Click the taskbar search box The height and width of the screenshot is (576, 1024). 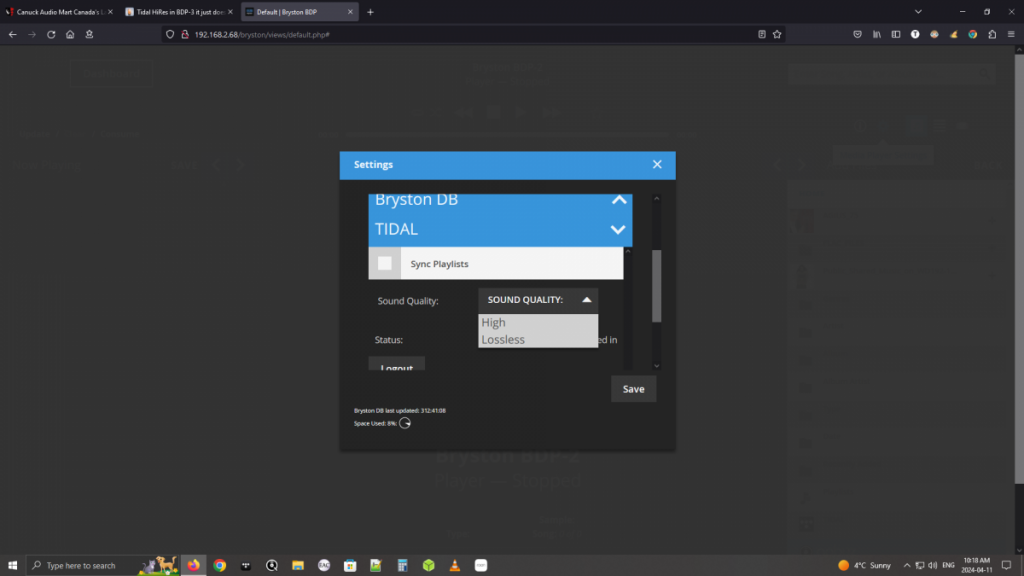point(103,566)
